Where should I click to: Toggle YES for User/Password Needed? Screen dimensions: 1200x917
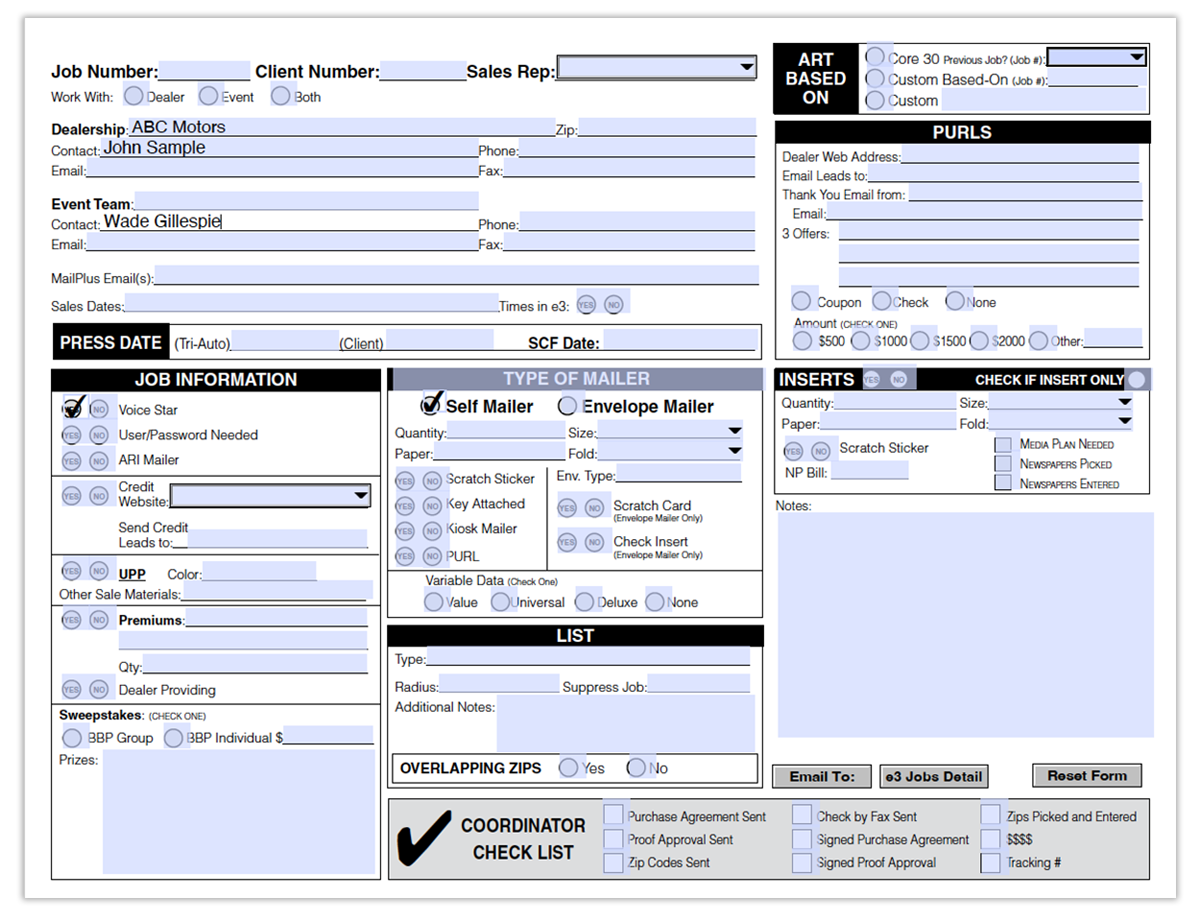(x=71, y=435)
